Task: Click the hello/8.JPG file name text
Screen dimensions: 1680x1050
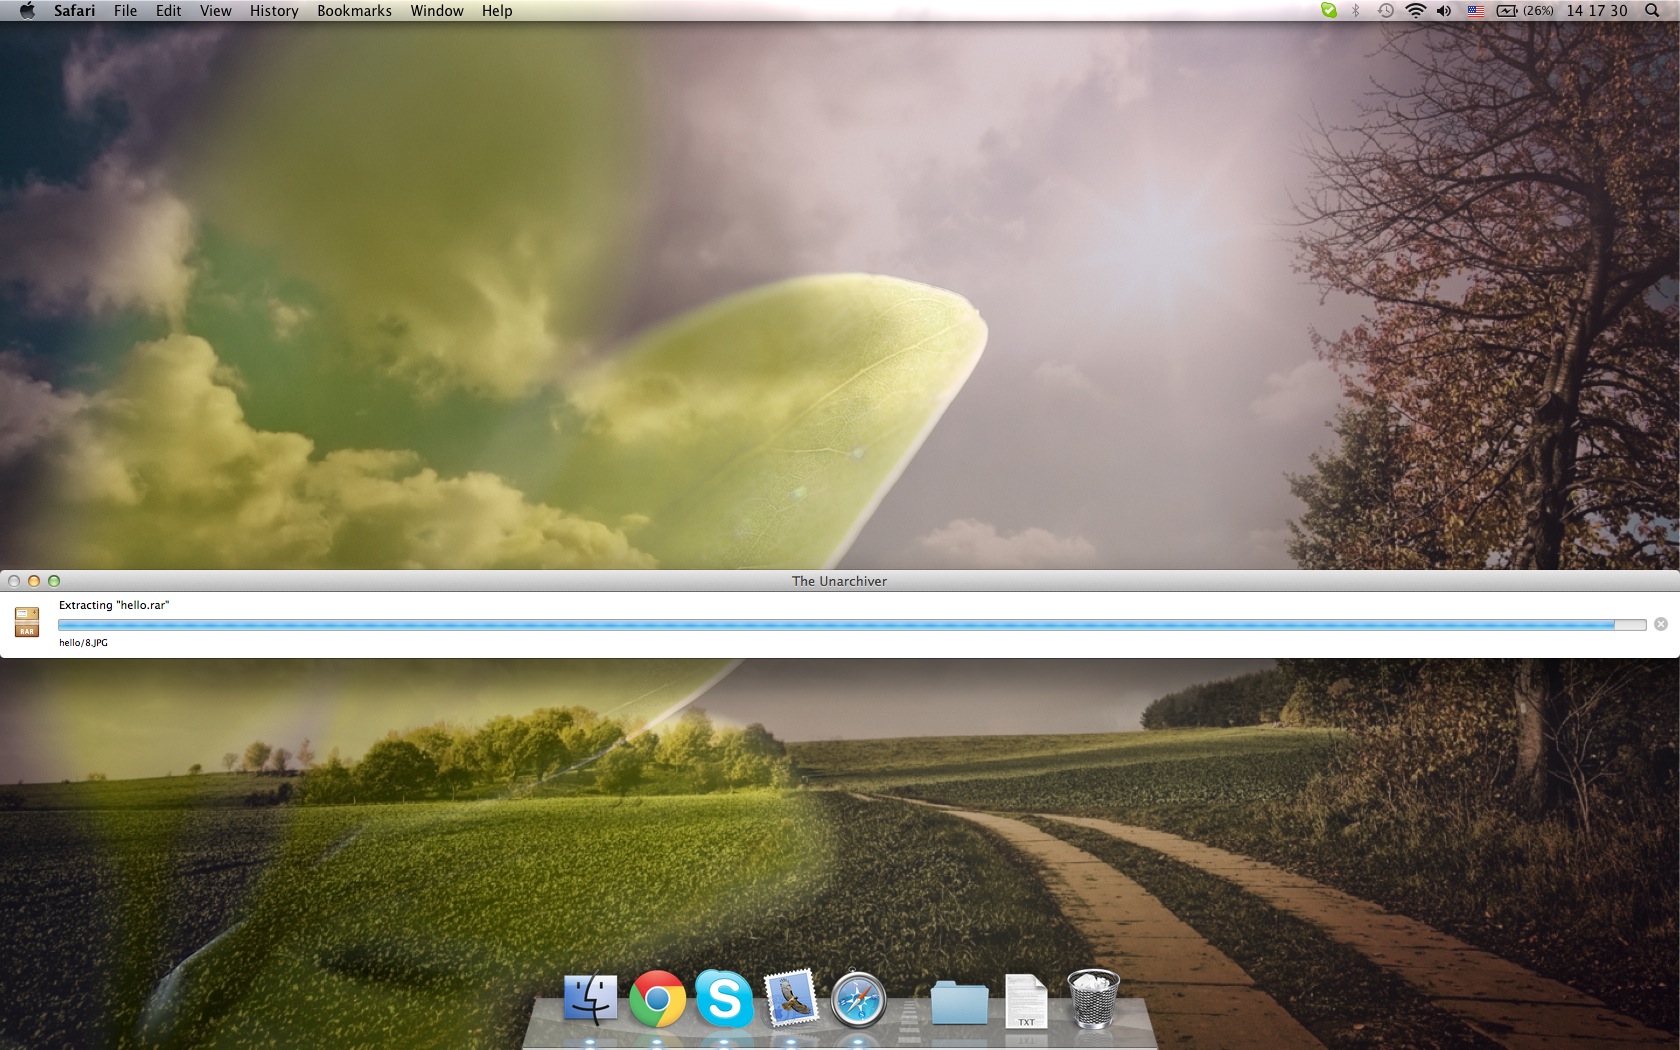Action: 83,643
